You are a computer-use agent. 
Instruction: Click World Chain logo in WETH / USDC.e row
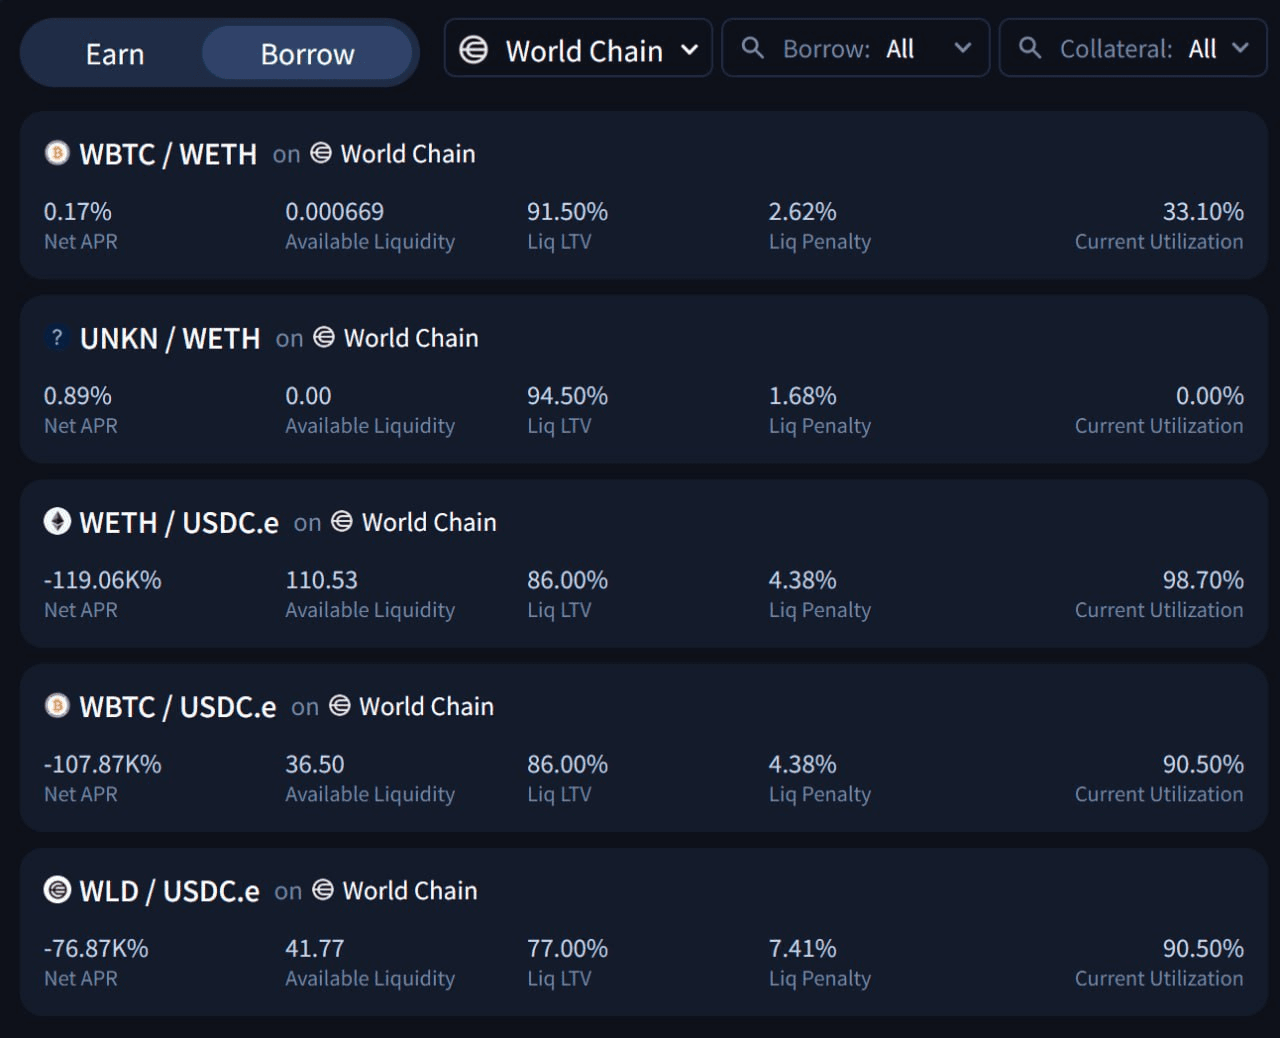point(342,521)
